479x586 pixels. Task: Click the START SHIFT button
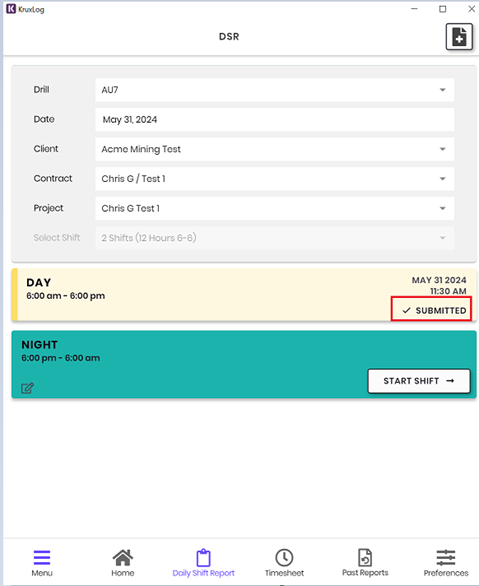pyautogui.click(x=419, y=381)
